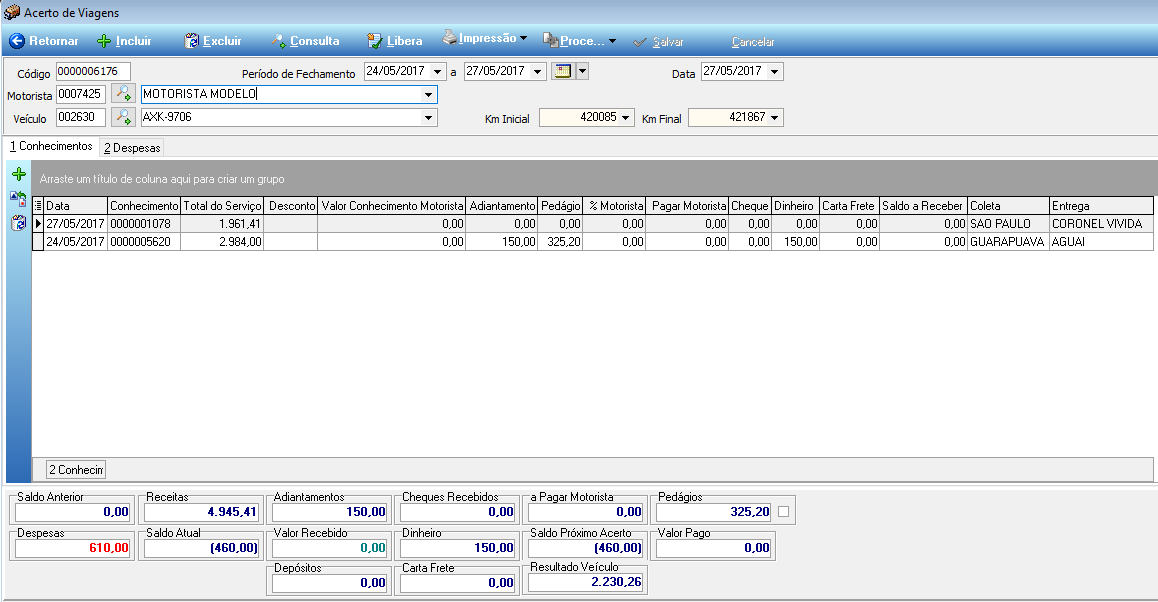Image resolution: width=1158 pixels, height=602 pixels.
Task: Click Valor Conhecimento Motorista column header
Action: [392, 206]
